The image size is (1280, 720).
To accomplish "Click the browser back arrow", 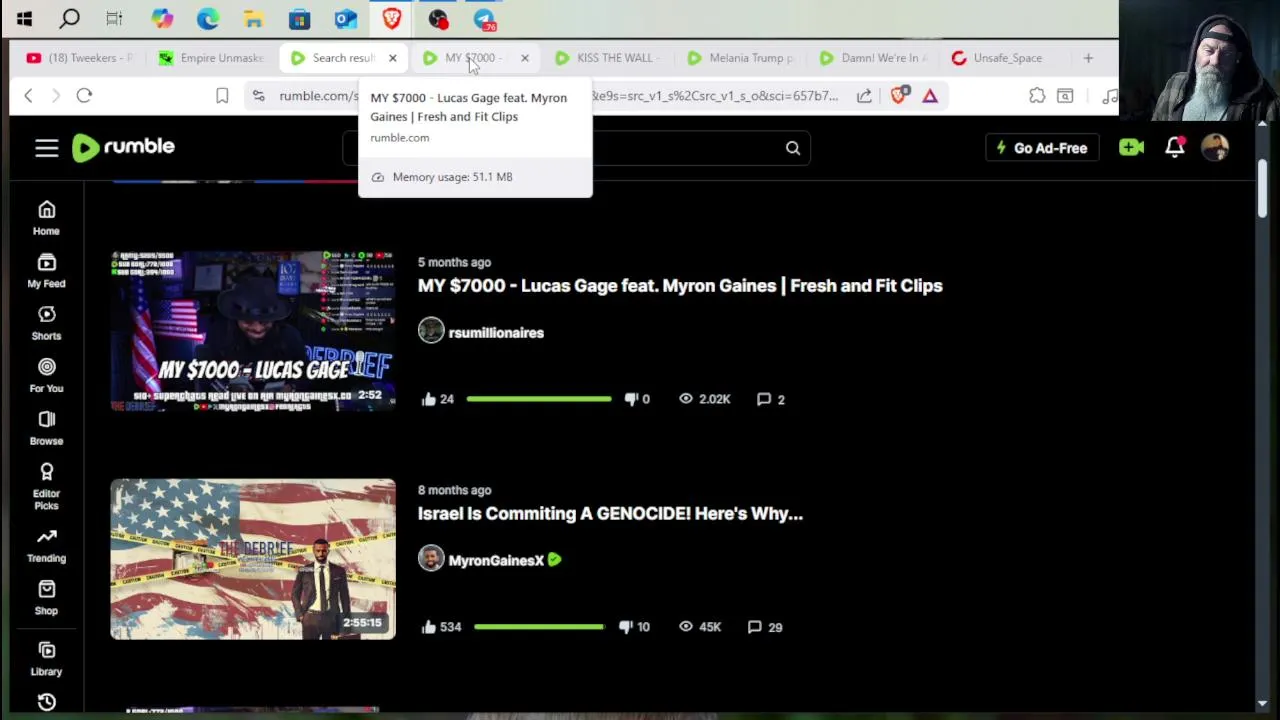I will [28, 96].
